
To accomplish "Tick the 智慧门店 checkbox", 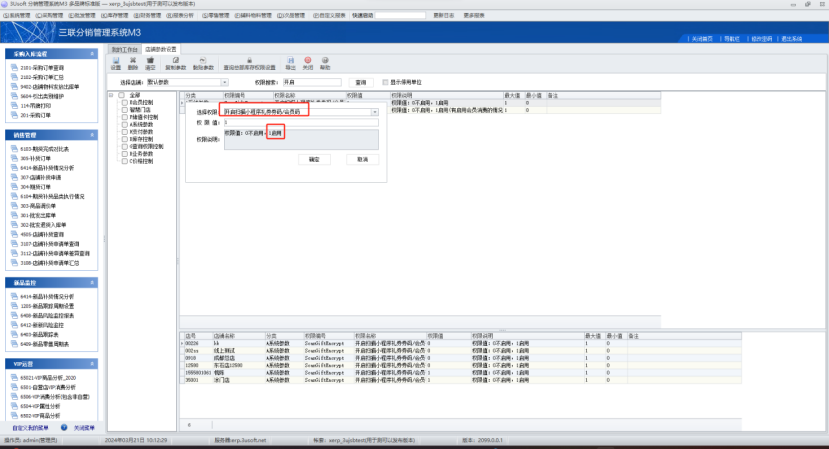I will (x=125, y=110).
